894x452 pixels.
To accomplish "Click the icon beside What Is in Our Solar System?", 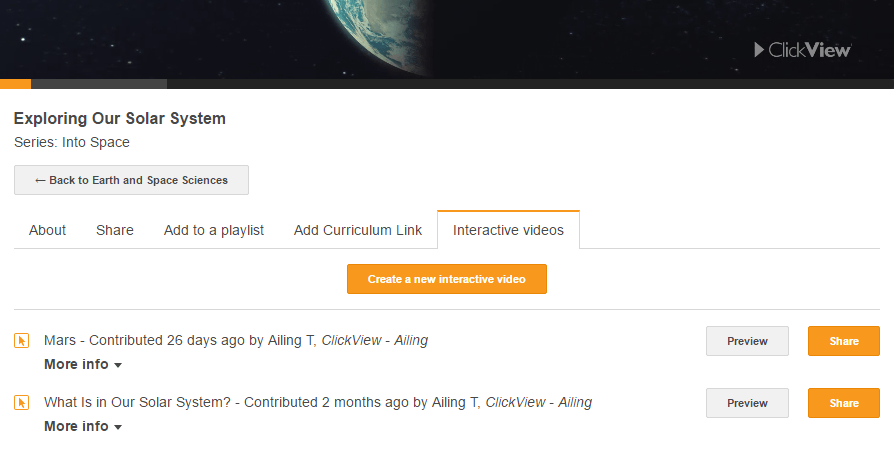I will pyautogui.click(x=22, y=403).
